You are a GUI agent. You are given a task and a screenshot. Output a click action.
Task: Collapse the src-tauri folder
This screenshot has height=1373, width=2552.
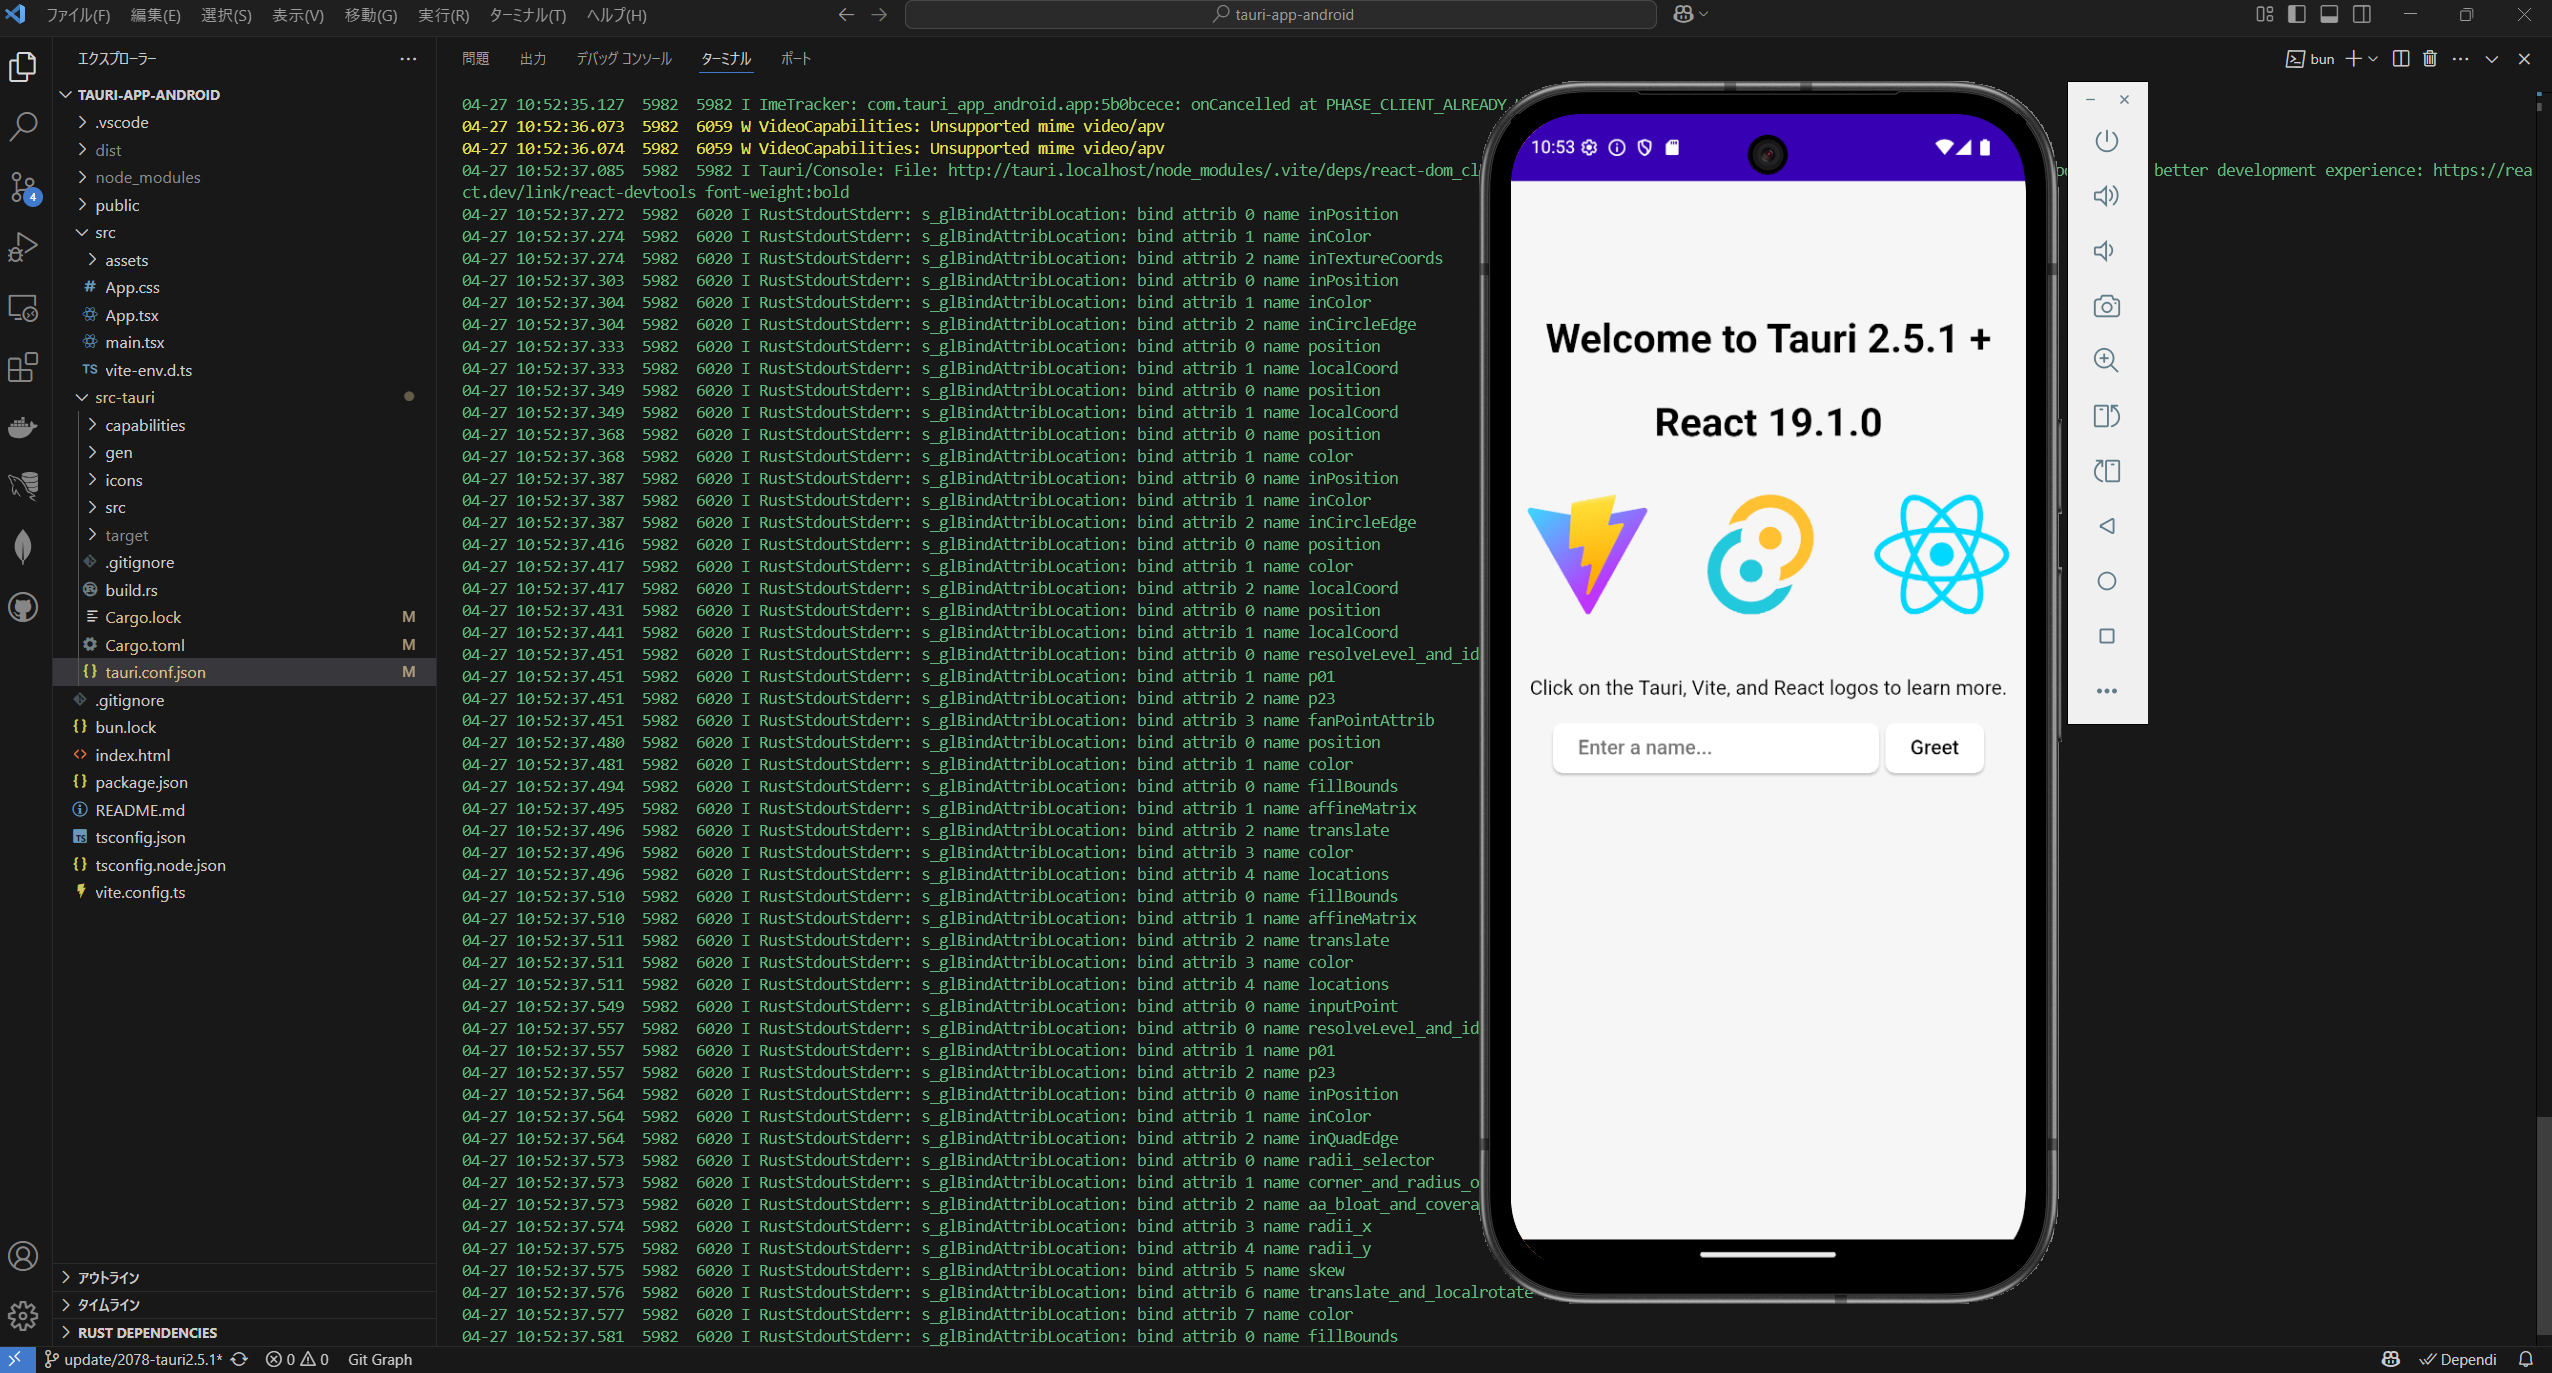(x=125, y=397)
